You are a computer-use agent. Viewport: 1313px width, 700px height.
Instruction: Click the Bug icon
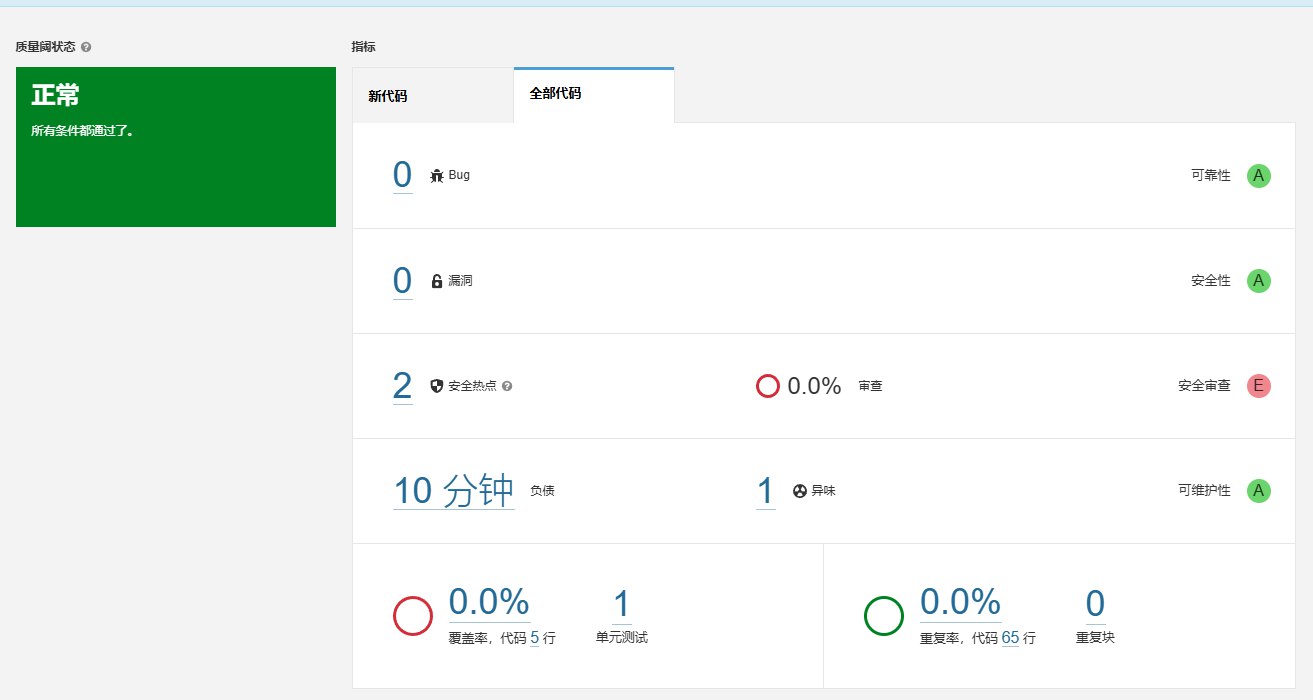click(436, 176)
